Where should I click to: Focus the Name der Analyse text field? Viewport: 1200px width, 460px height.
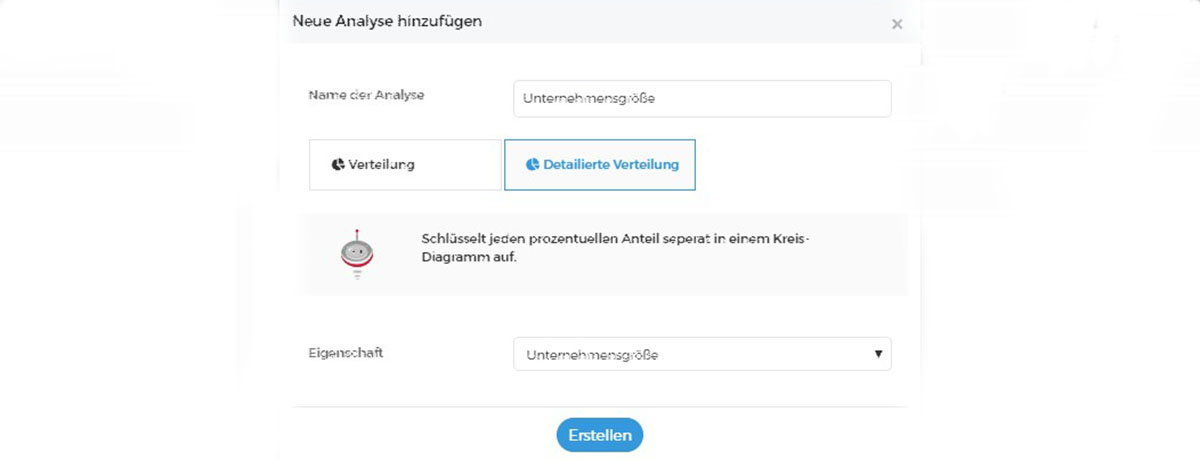point(702,98)
